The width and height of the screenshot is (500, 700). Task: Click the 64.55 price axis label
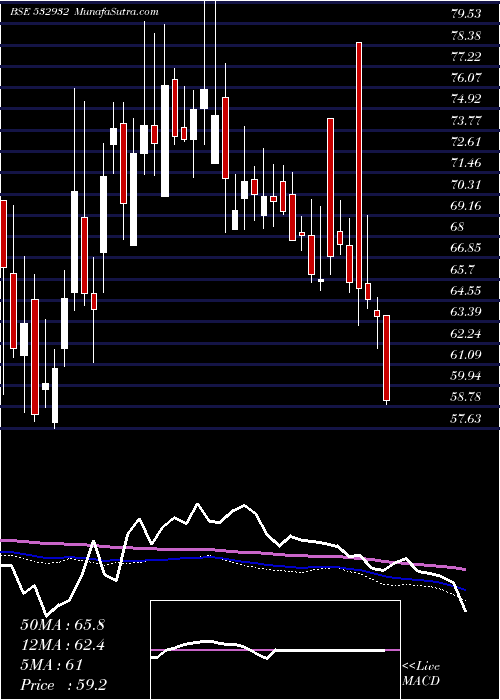pyautogui.click(x=466, y=291)
